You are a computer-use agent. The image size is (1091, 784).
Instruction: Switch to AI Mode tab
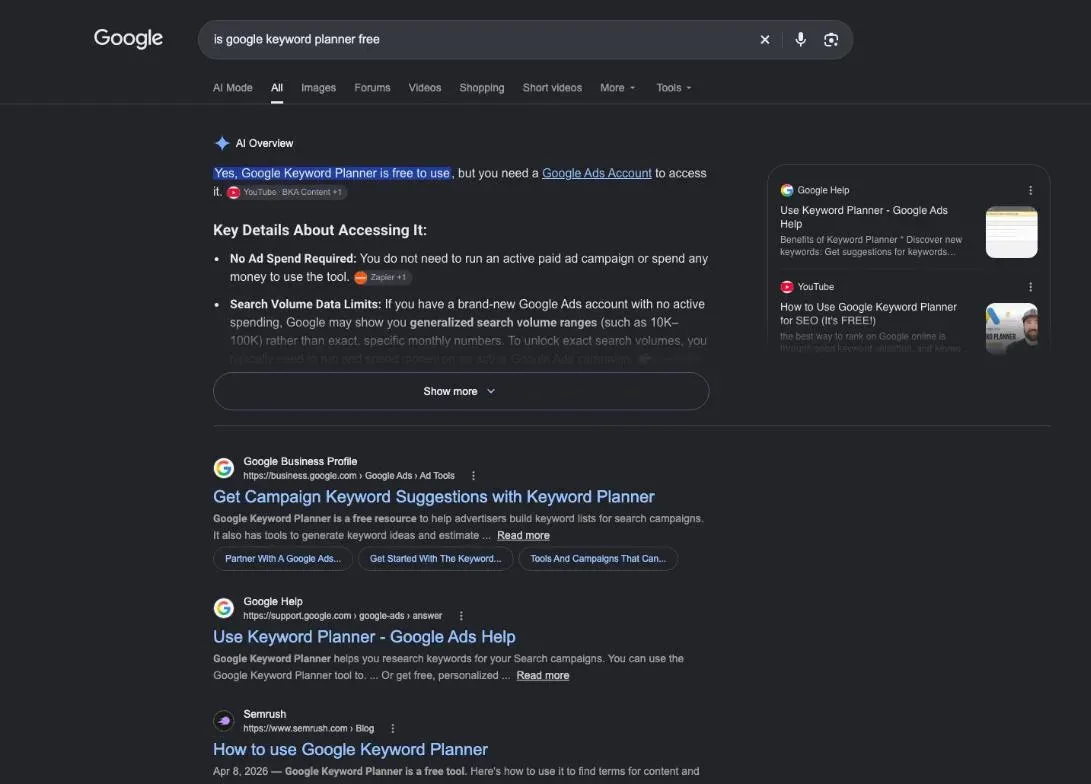pos(232,88)
